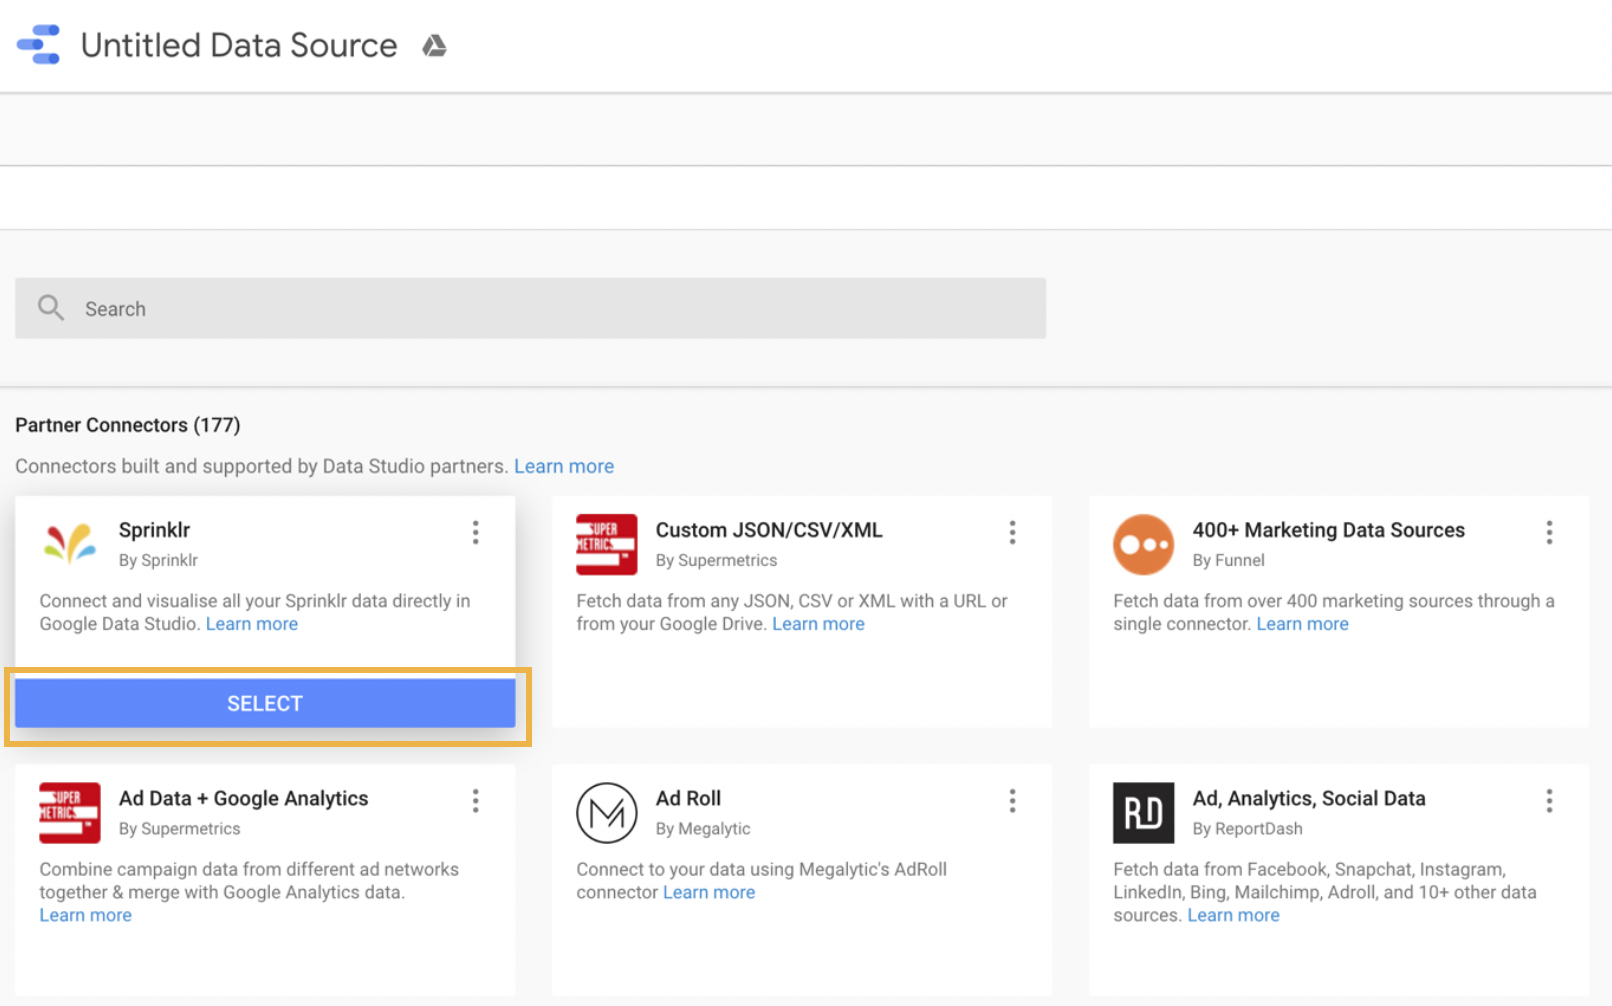
Task: Click the magnifying glass search icon
Action: [x=51, y=308]
